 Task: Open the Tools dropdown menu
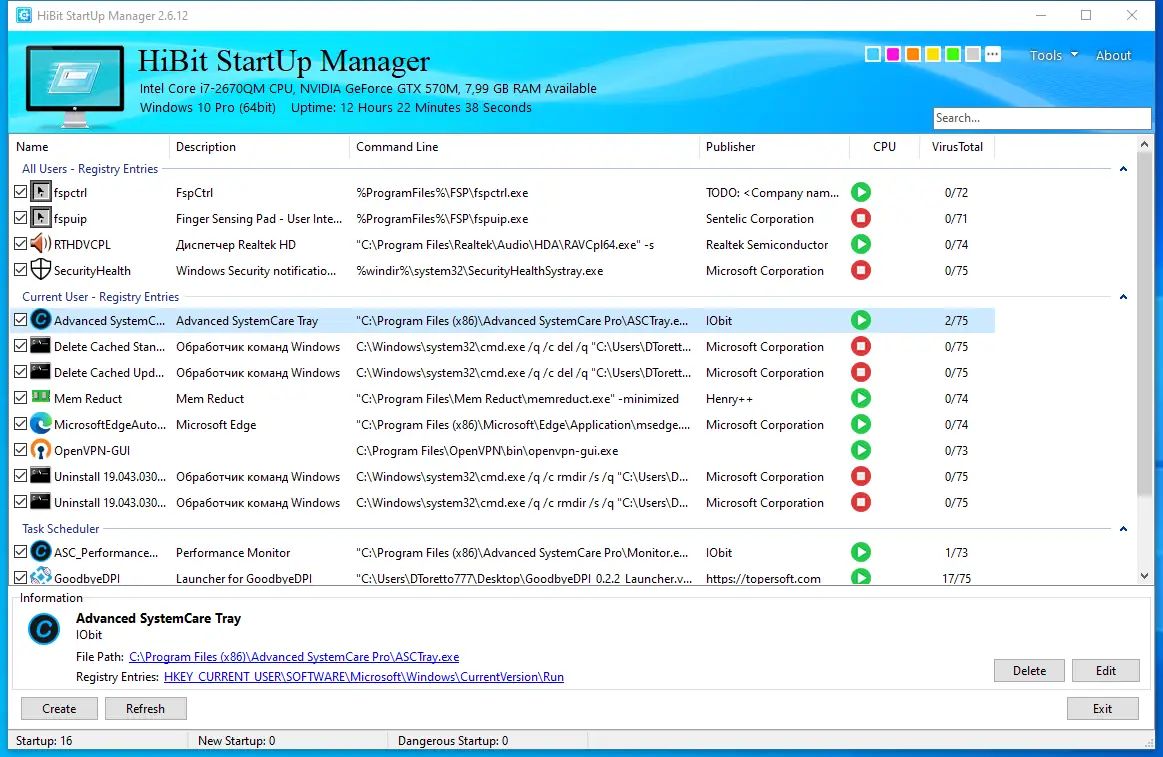pos(1052,55)
